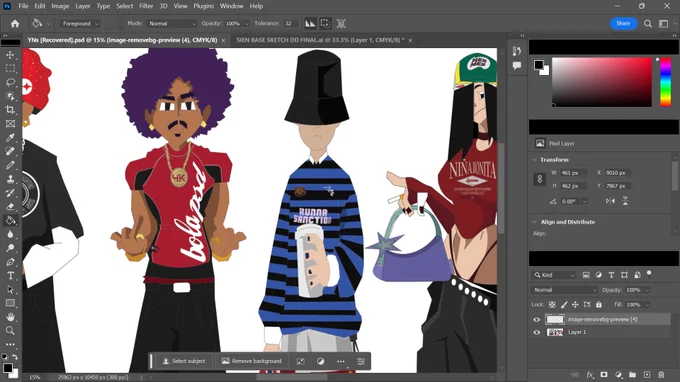Add a layer mask
680x382 pixels.
[604, 375]
